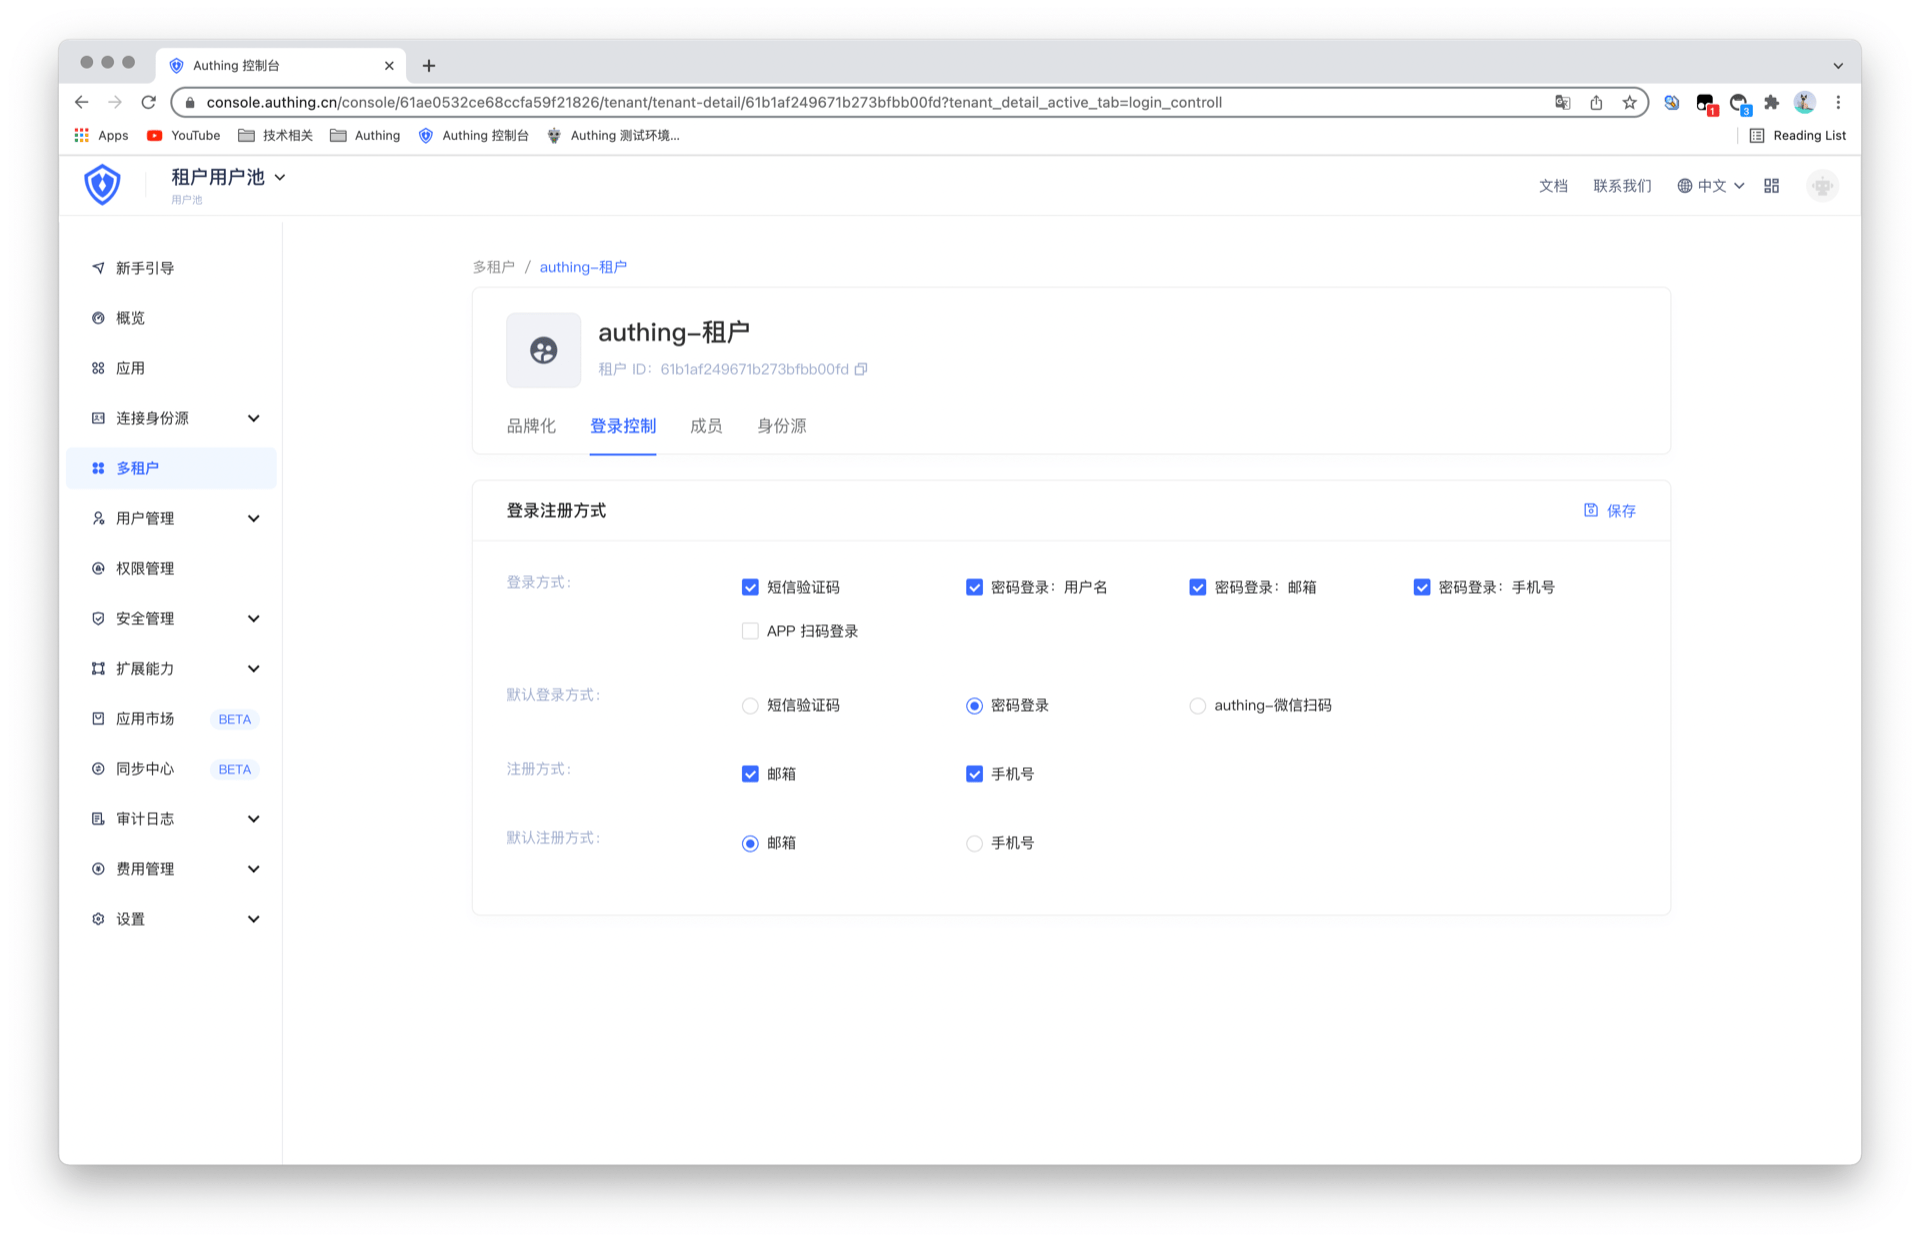The width and height of the screenshot is (1920, 1242).
Task: Click the translate page icon in address bar
Action: (x=1562, y=102)
